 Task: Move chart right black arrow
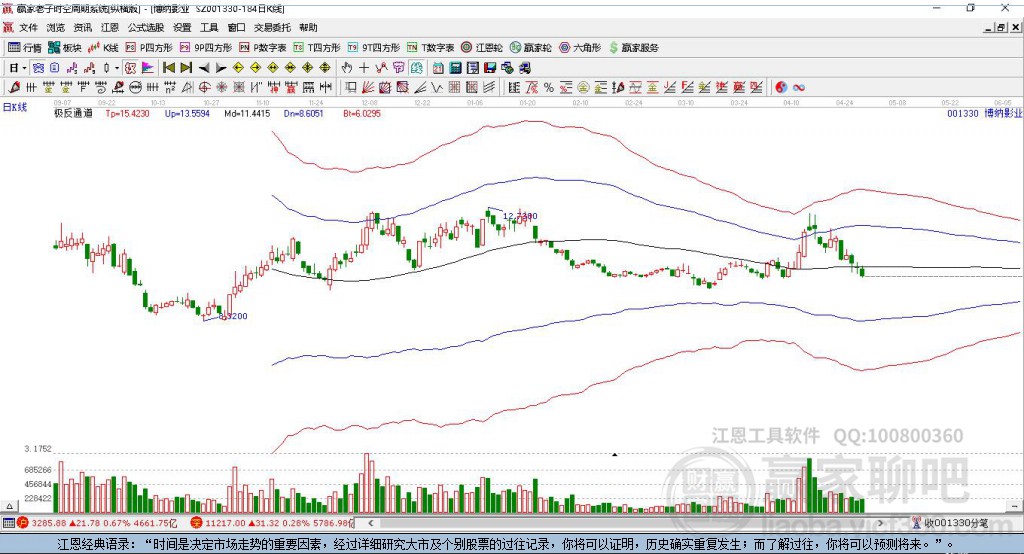pos(221,68)
